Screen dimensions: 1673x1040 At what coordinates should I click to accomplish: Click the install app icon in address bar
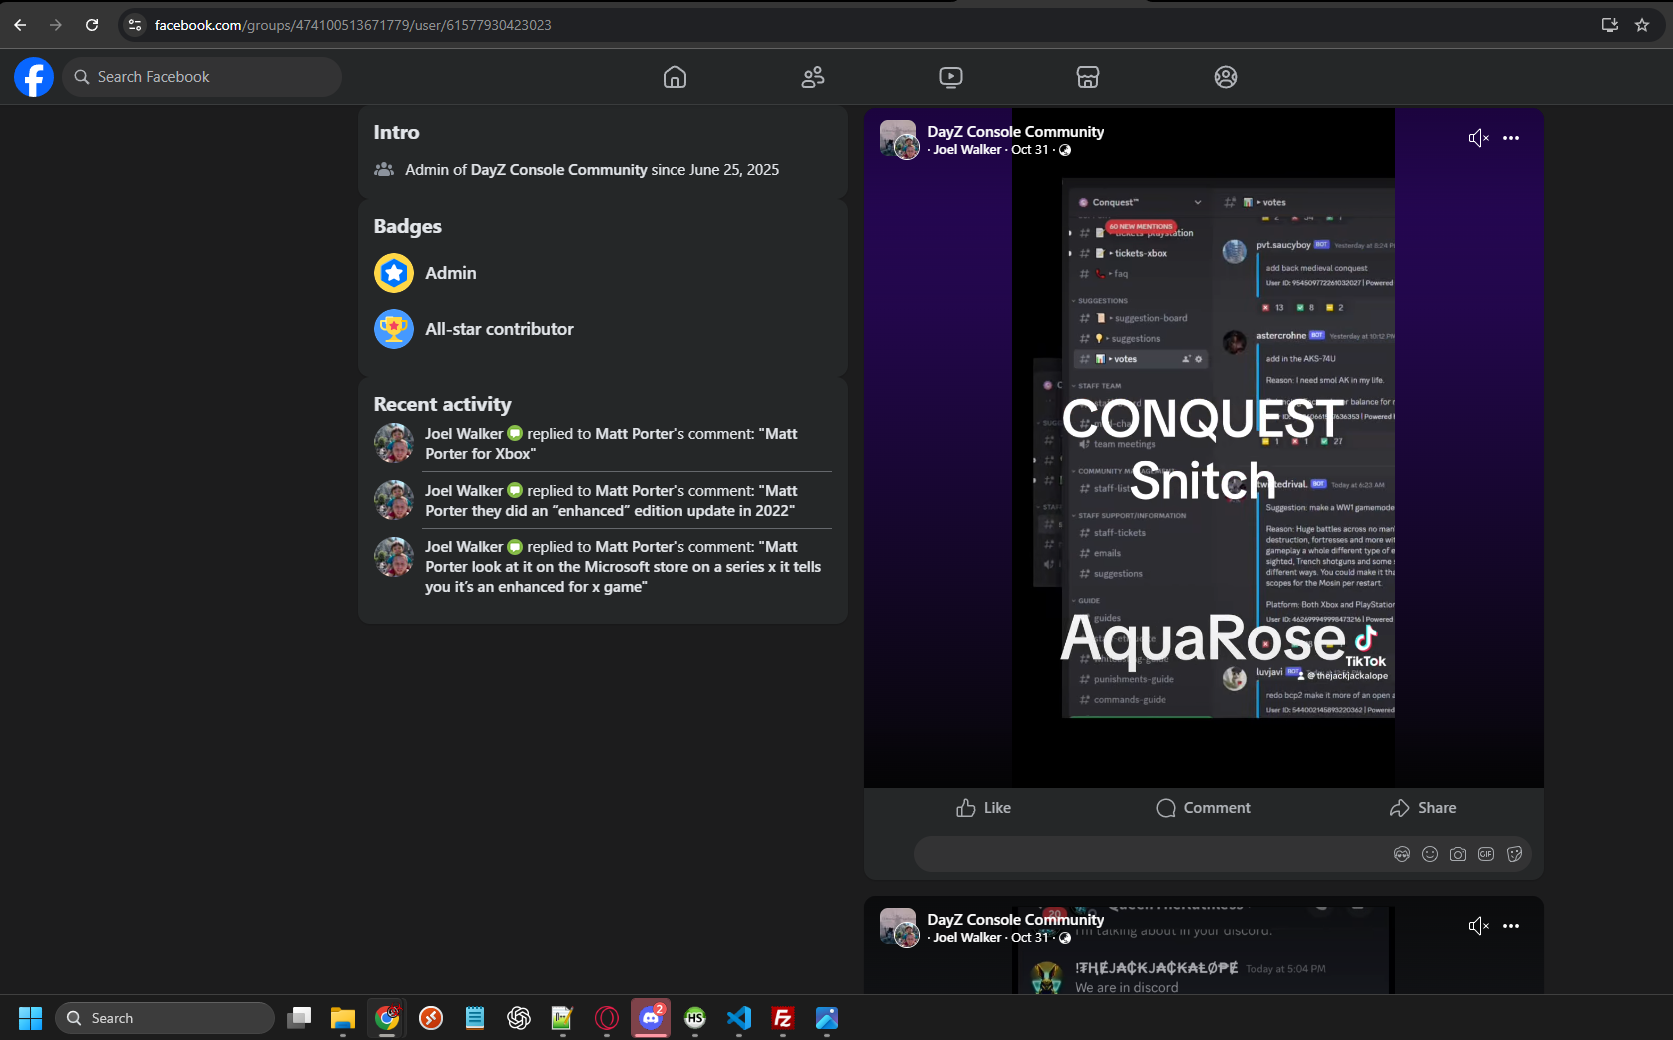click(x=1610, y=25)
